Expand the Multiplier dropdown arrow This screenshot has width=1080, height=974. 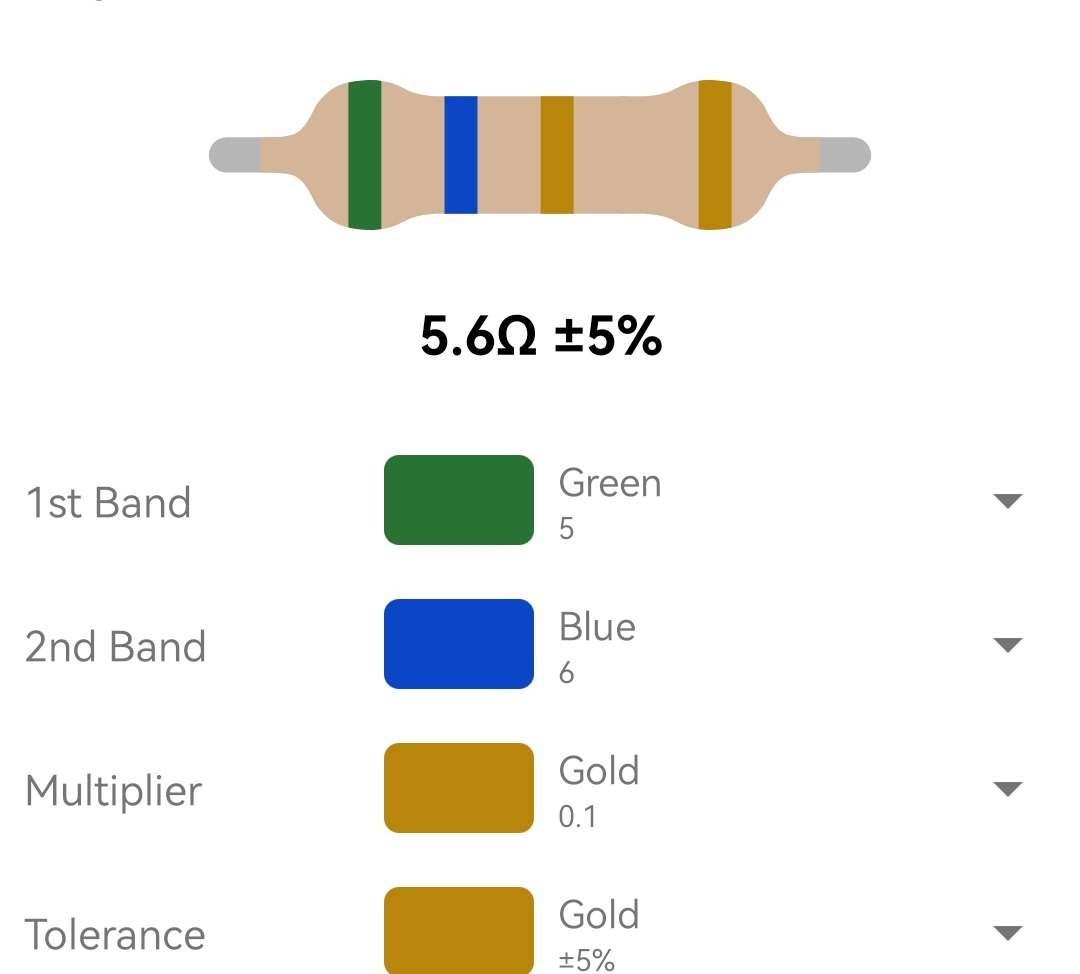(x=1008, y=789)
